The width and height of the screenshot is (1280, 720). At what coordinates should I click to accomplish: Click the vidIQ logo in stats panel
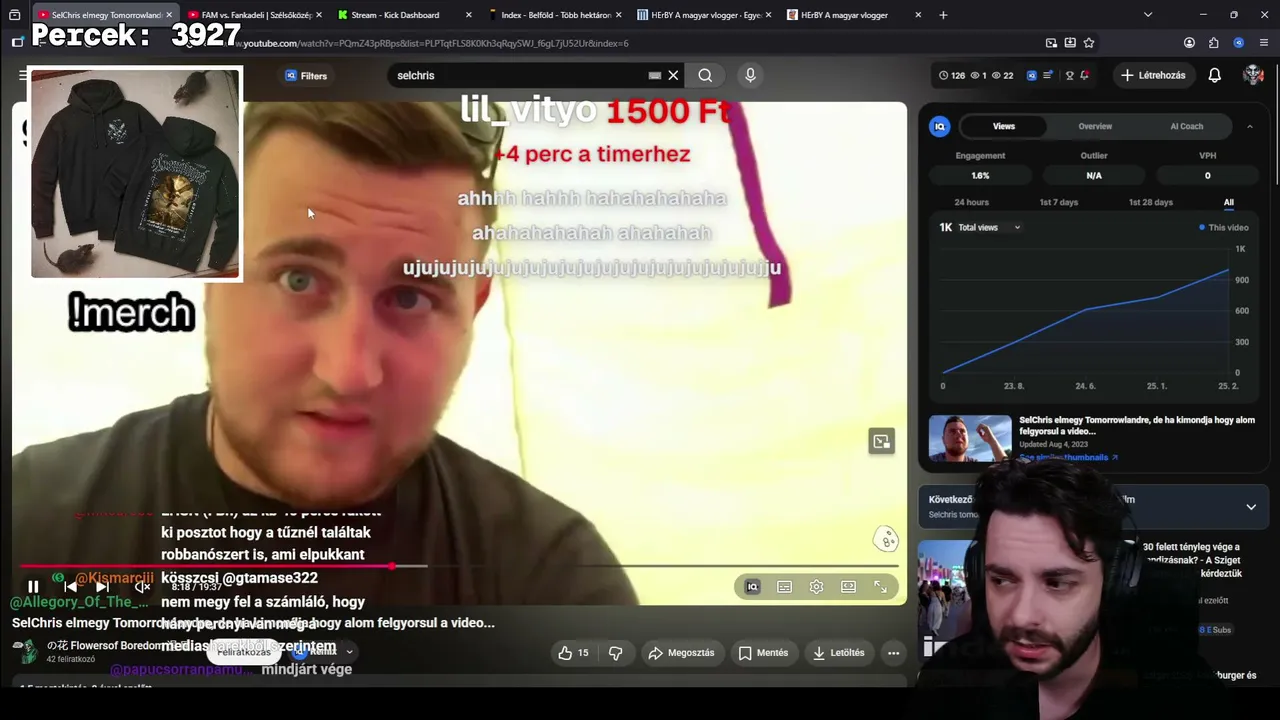(939, 126)
